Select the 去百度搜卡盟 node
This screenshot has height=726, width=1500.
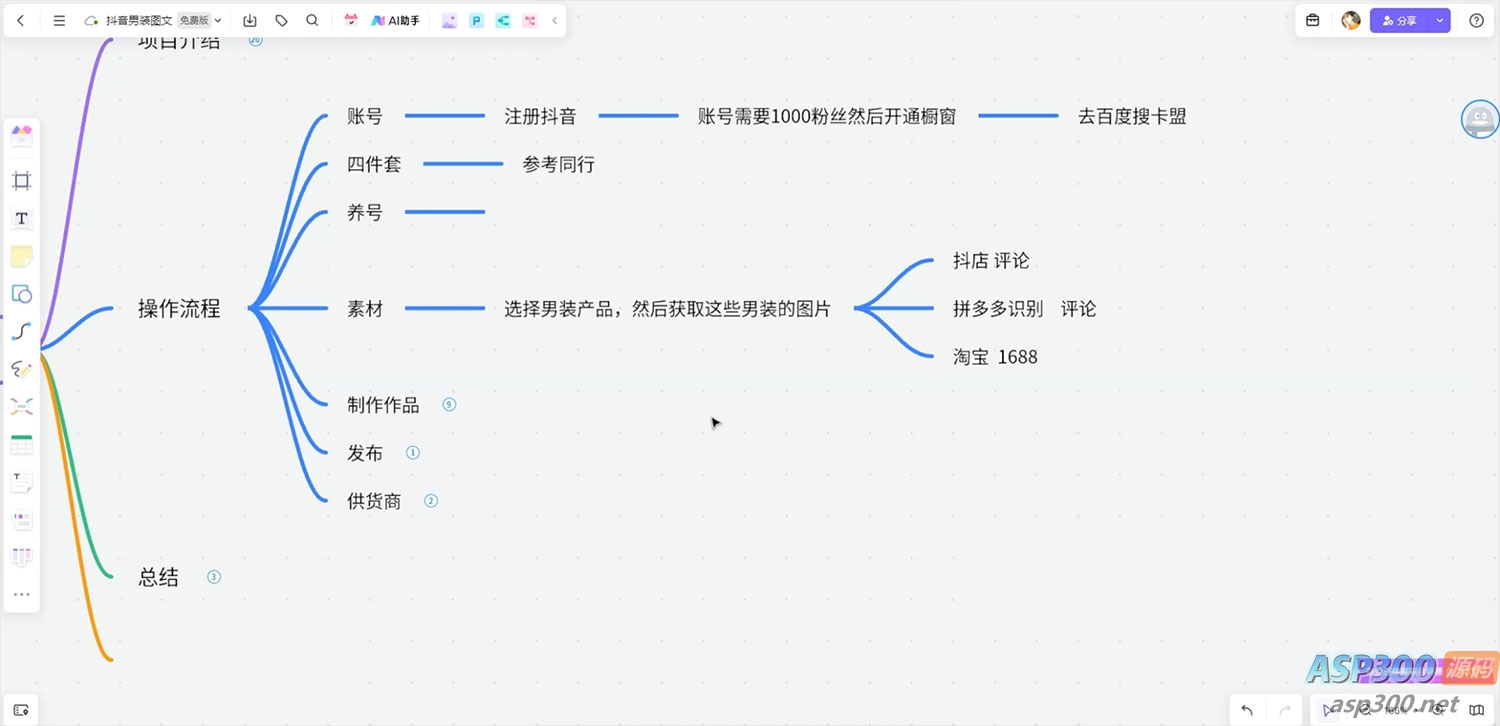click(x=1132, y=116)
